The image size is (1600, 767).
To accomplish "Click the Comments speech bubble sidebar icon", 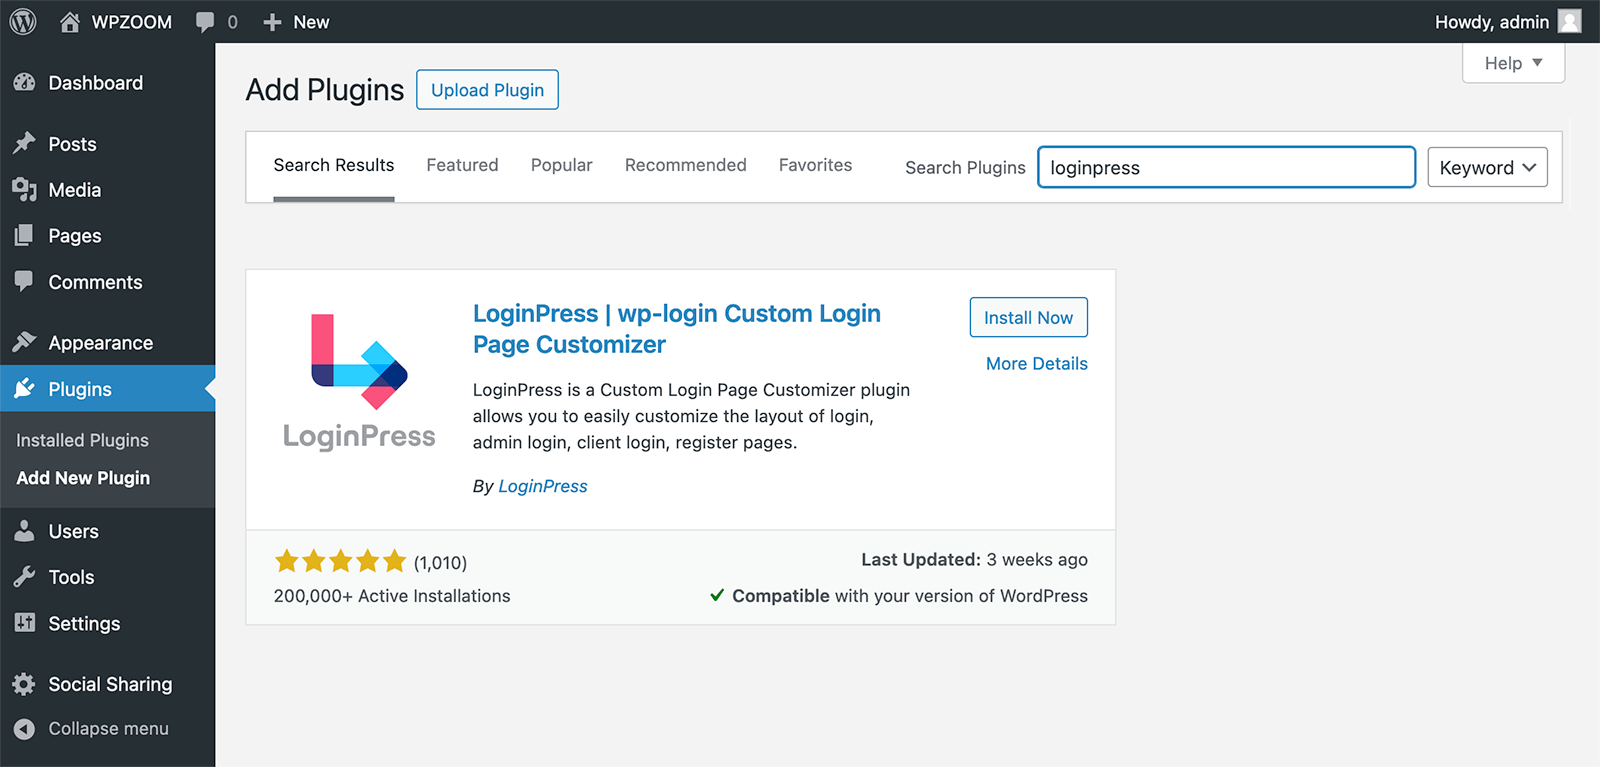I will tap(25, 282).
